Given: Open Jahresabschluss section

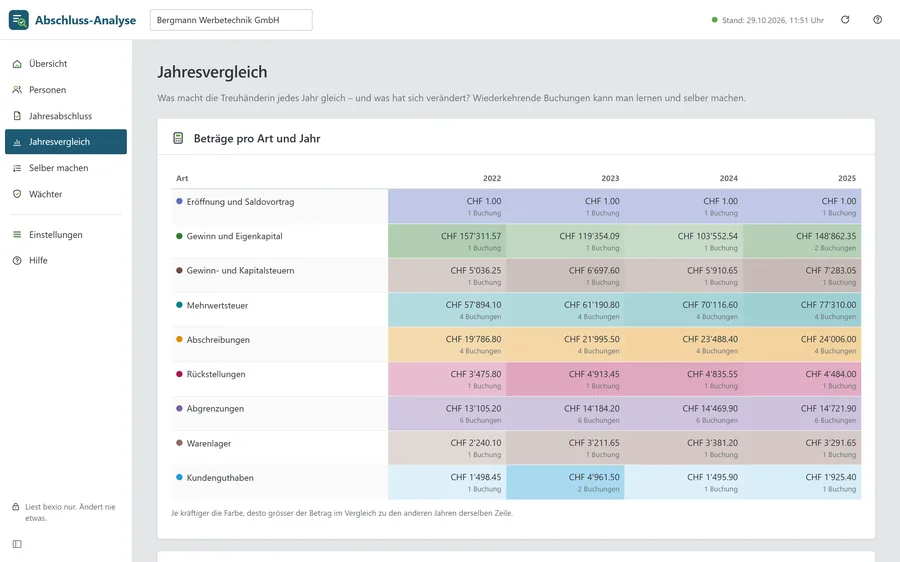Looking at the screenshot, I should pos(66,116).
